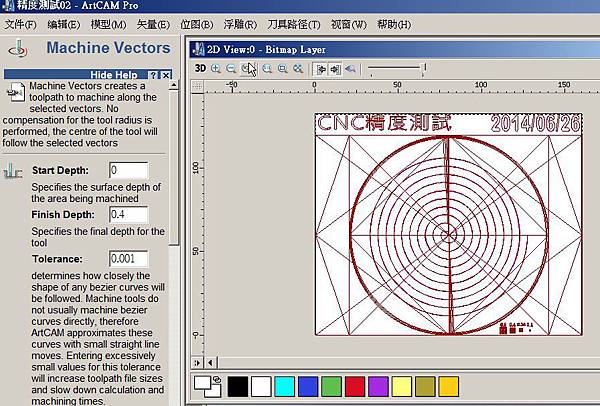Select the olive color swatch

tap(425, 386)
